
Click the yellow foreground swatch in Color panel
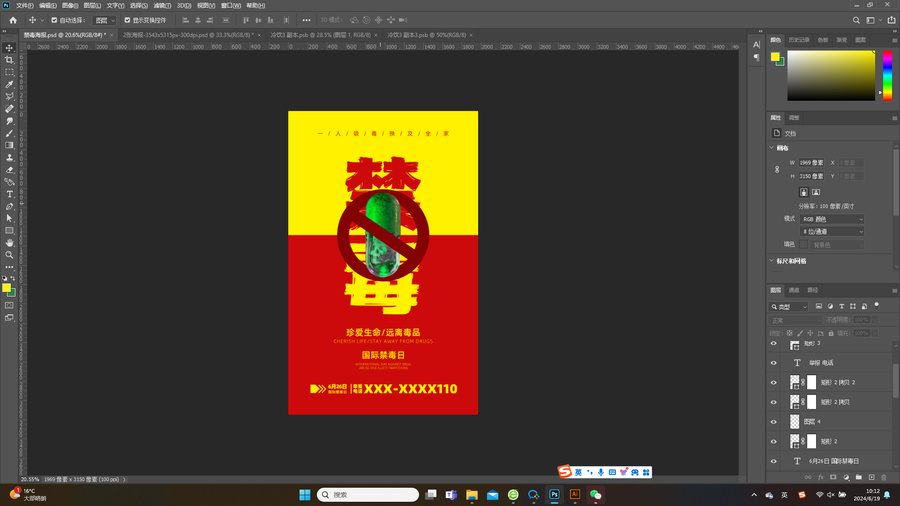coord(775,56)
